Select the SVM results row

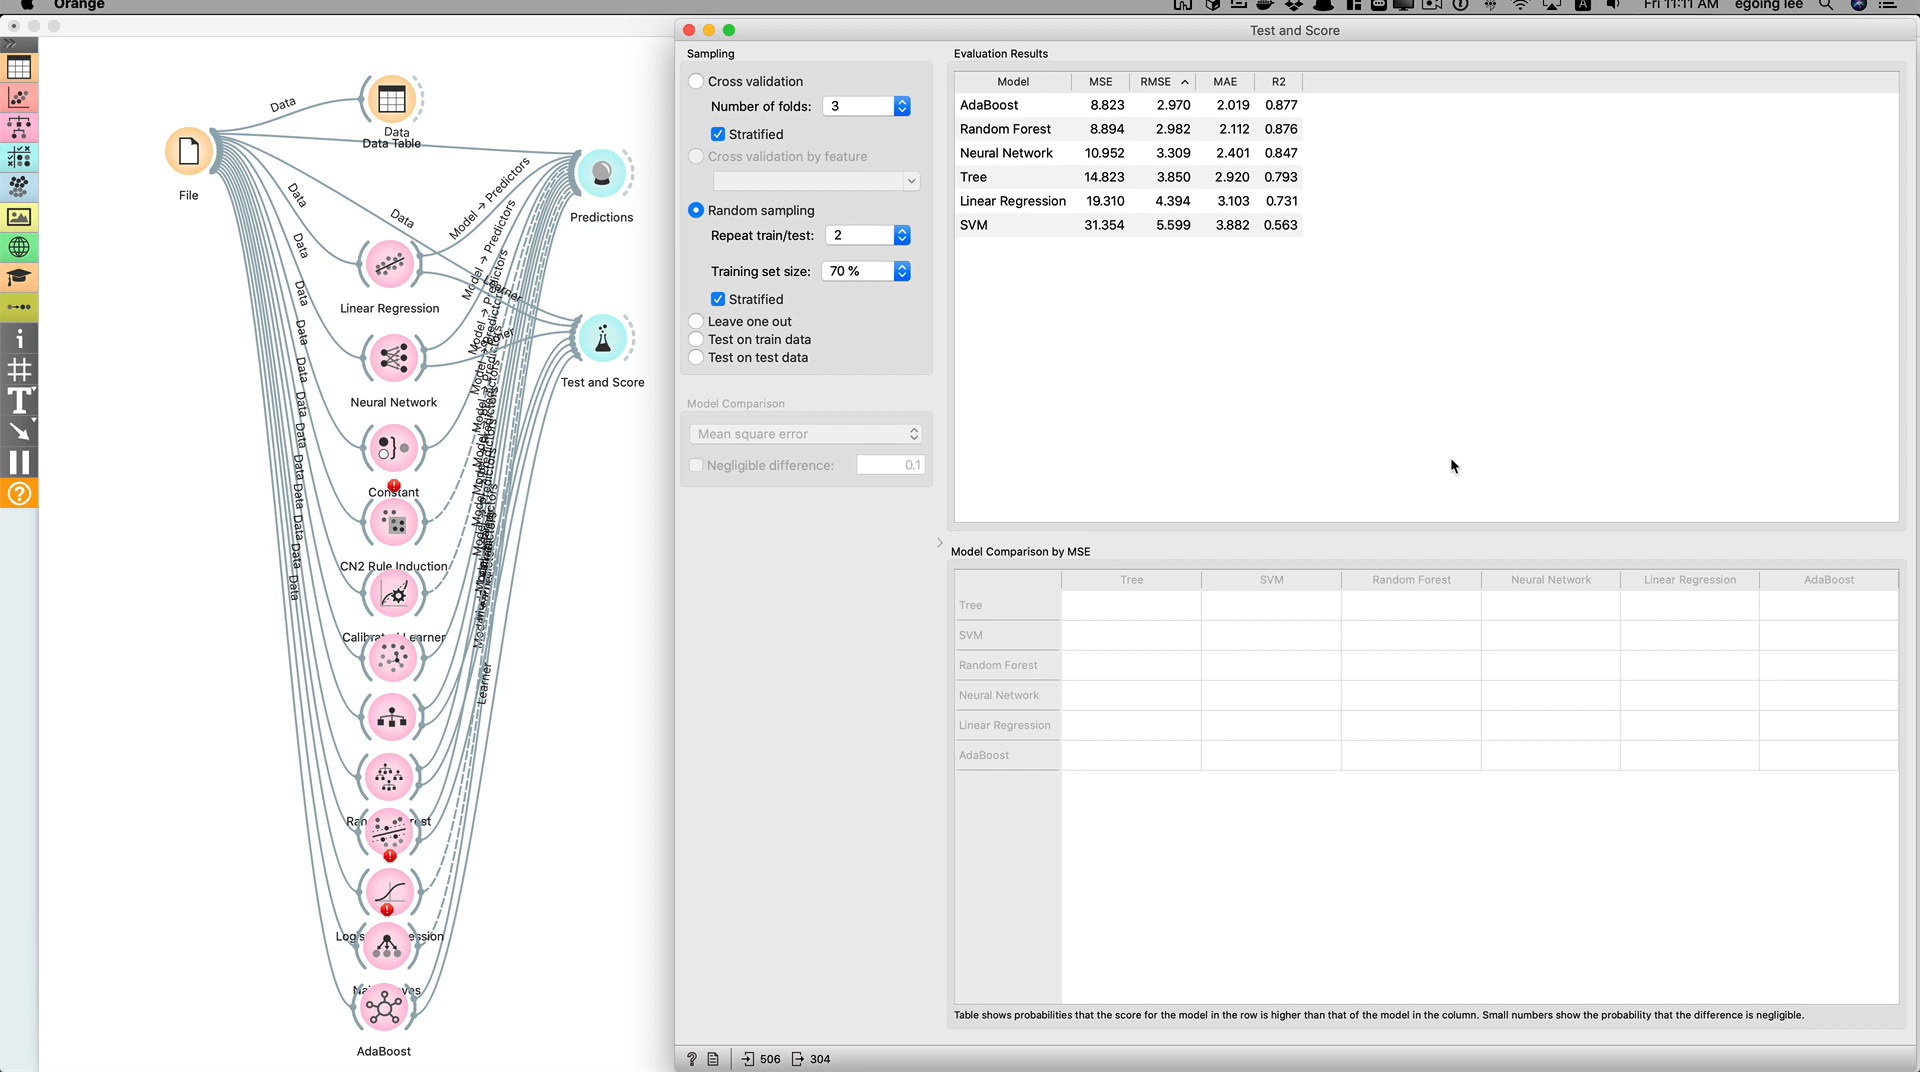(x=1128, y=225)
